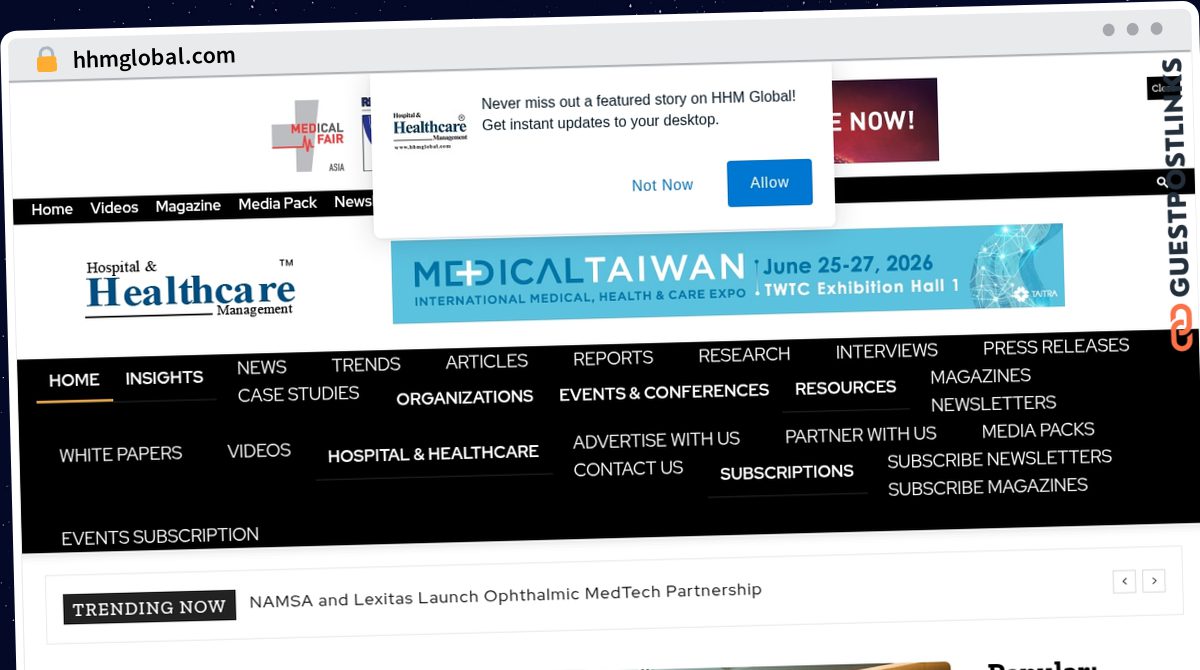Open PARTNER WITH US page
The image size is (1200, 670).
pos(861,435)
